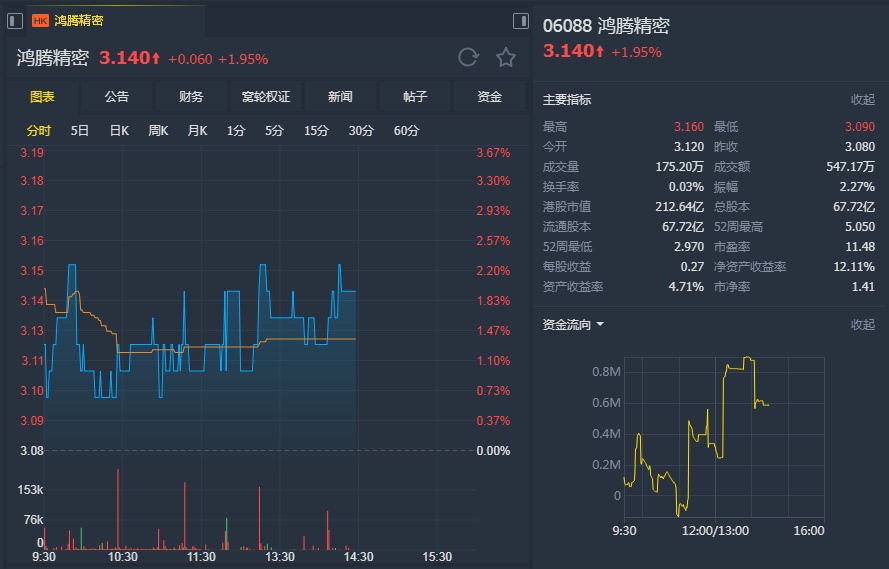Click the 最高 value 3.160
889x569 pixels.
[689, 127]
